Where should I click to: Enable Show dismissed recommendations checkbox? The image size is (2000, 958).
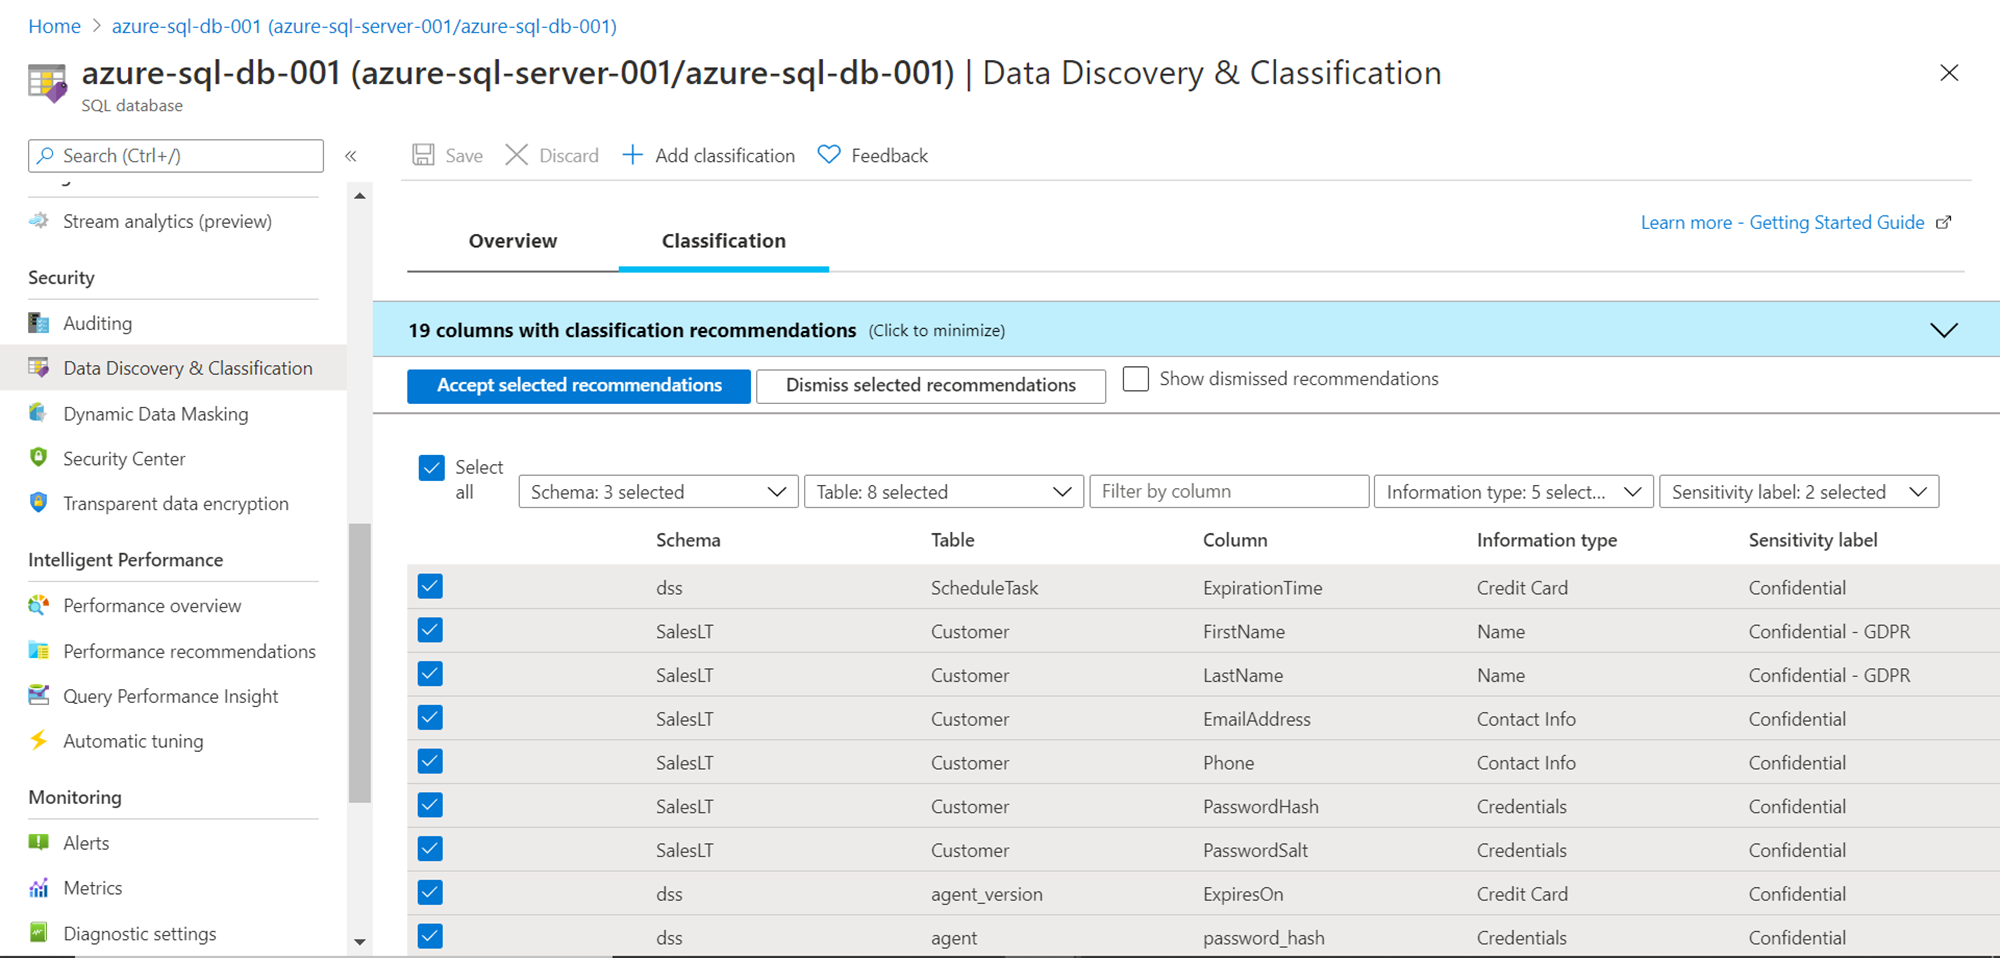1136,379
